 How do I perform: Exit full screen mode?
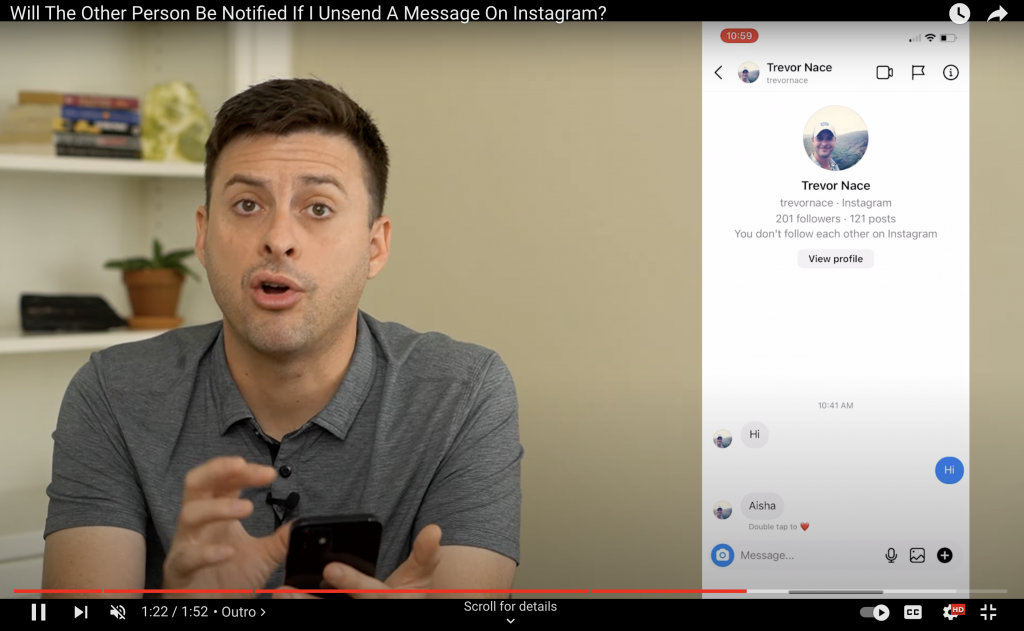[x=988, y=612]
